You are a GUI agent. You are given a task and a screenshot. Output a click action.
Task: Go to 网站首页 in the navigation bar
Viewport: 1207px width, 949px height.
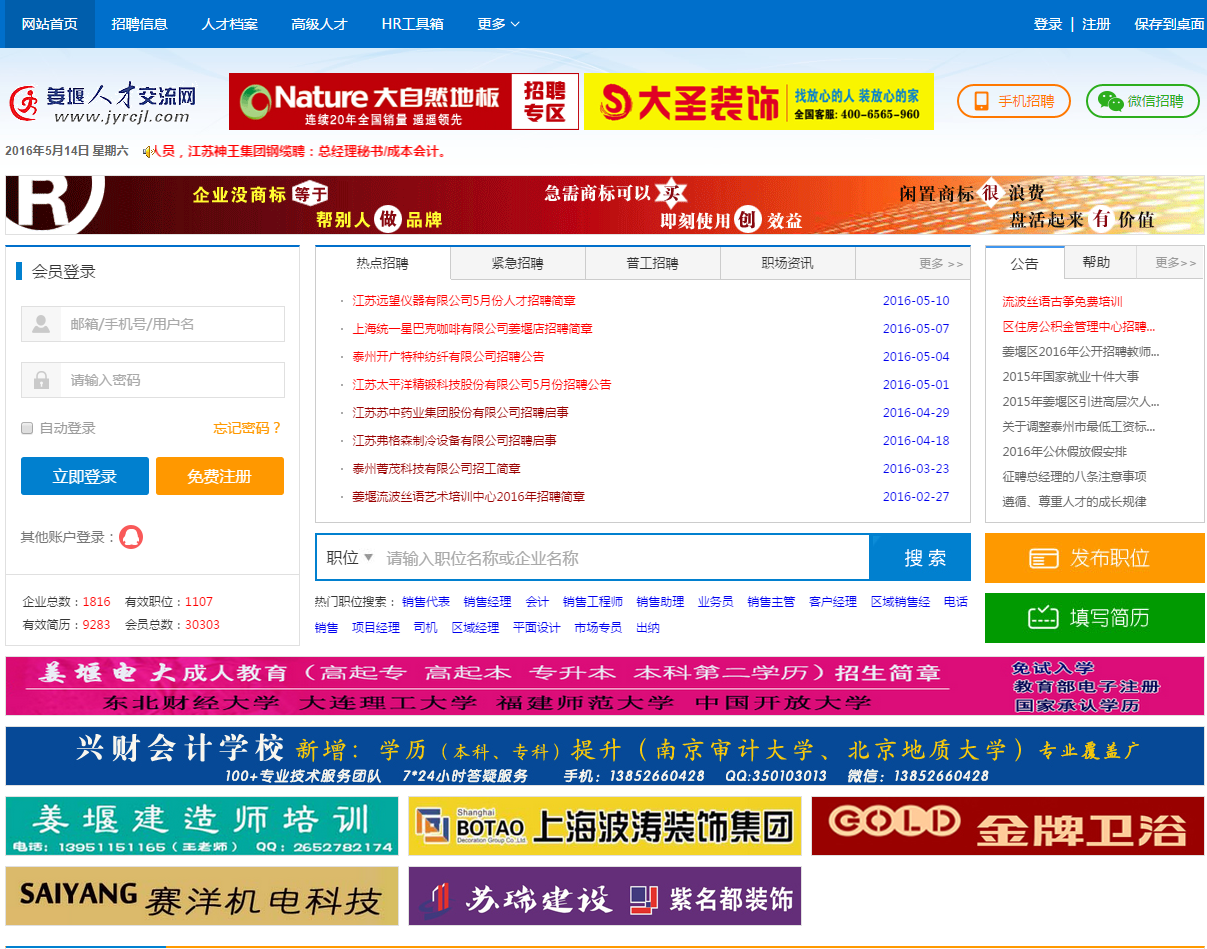point(50,24)
